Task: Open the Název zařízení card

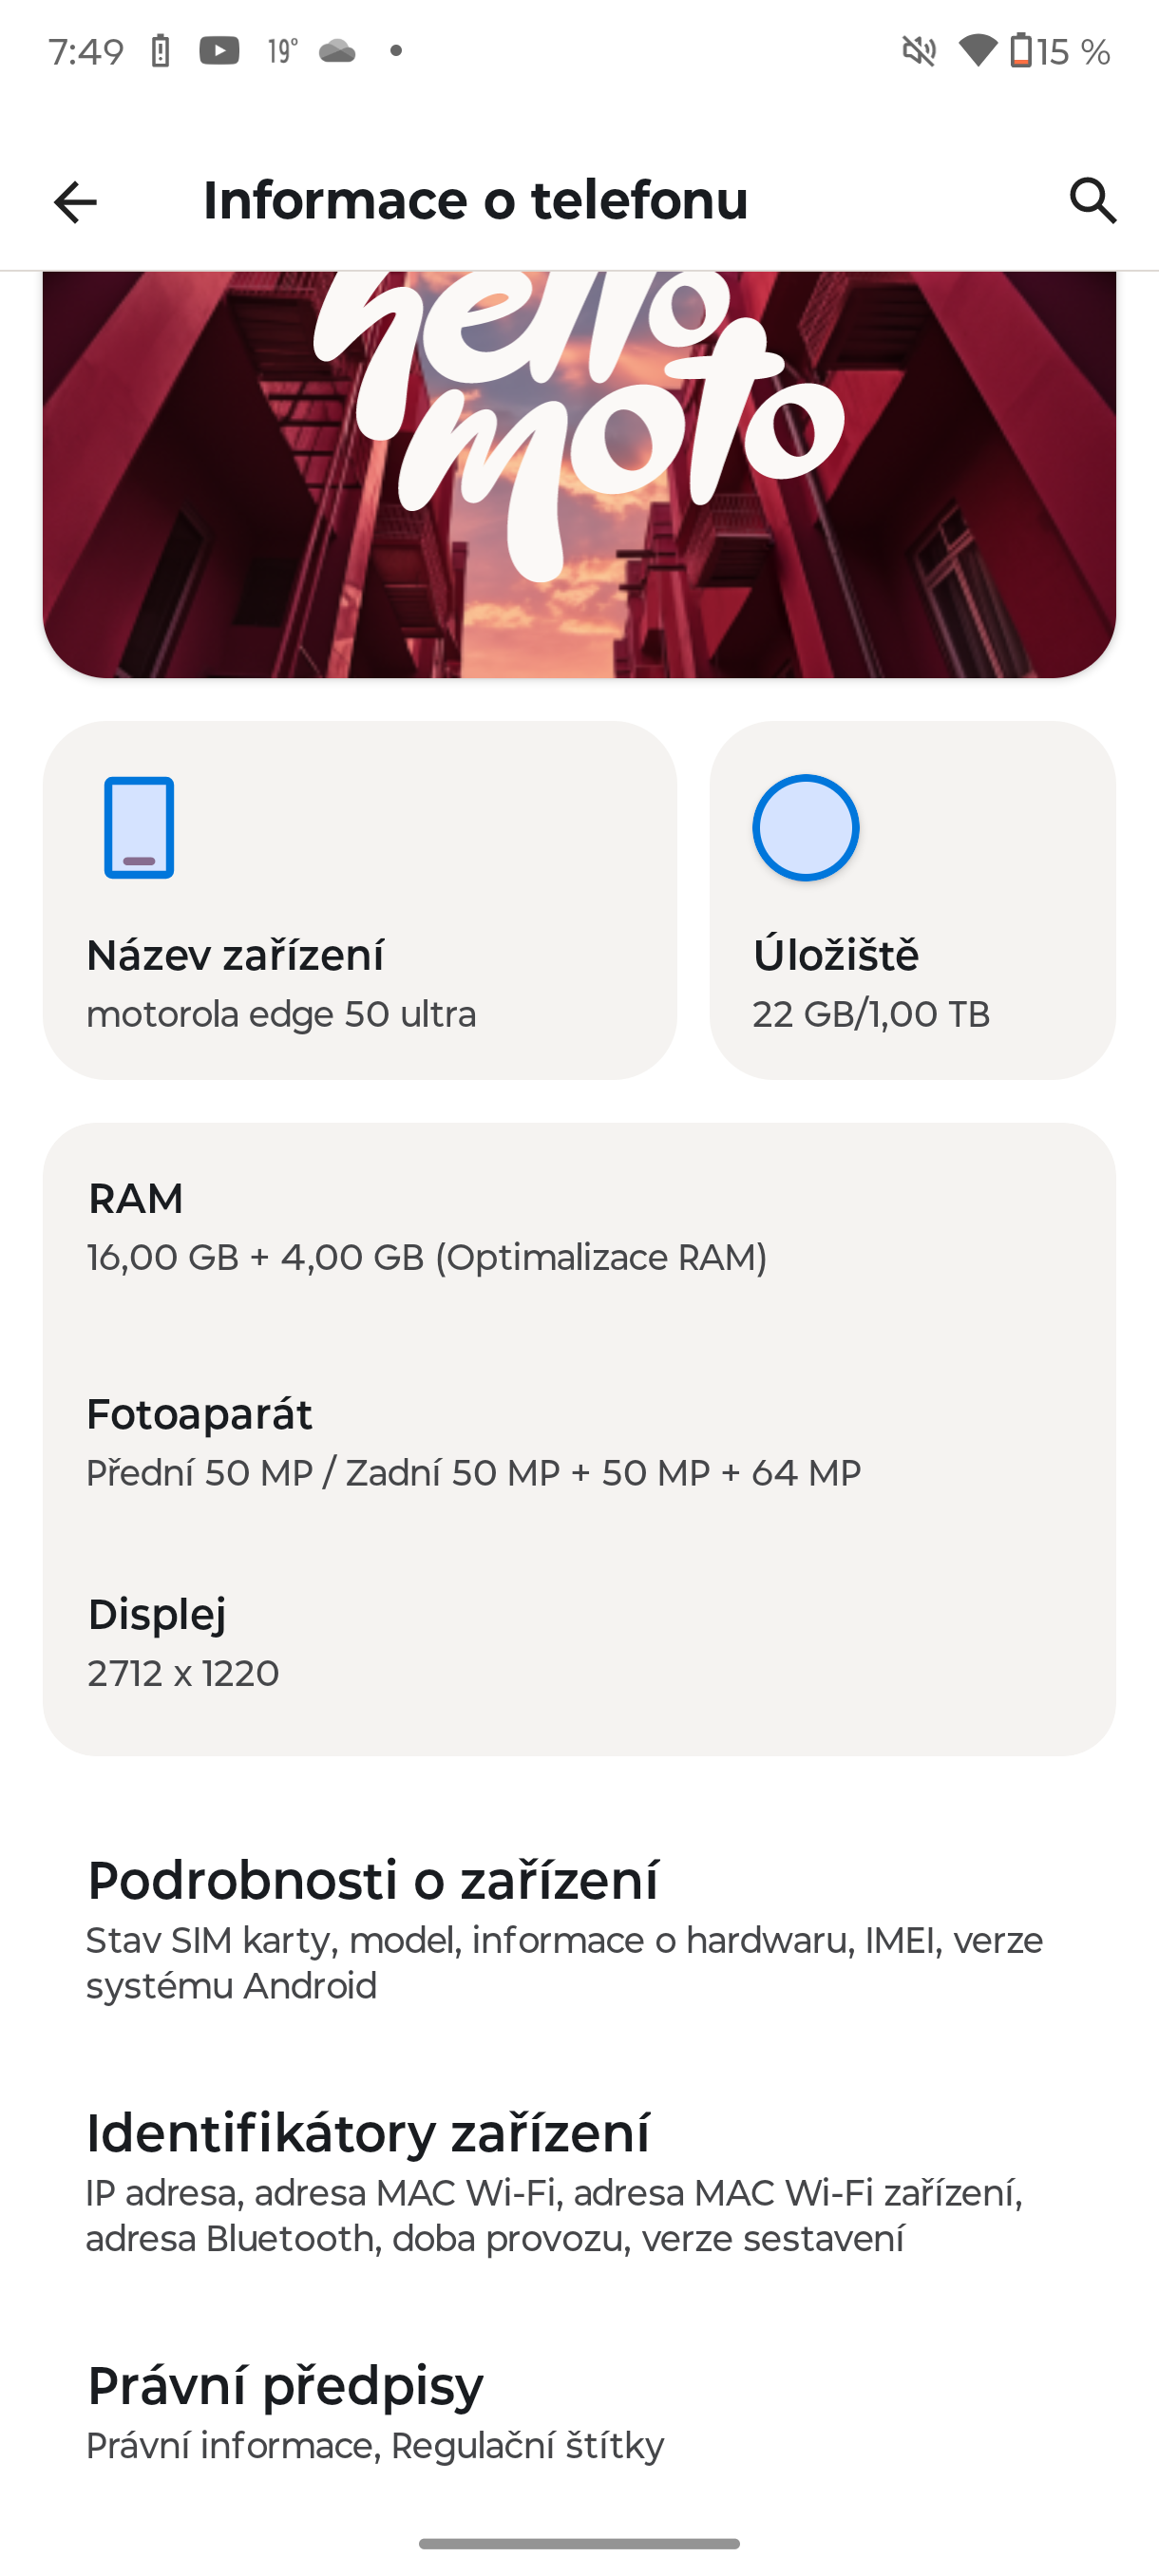Action: pyautogui.click(x=359, y=900)
